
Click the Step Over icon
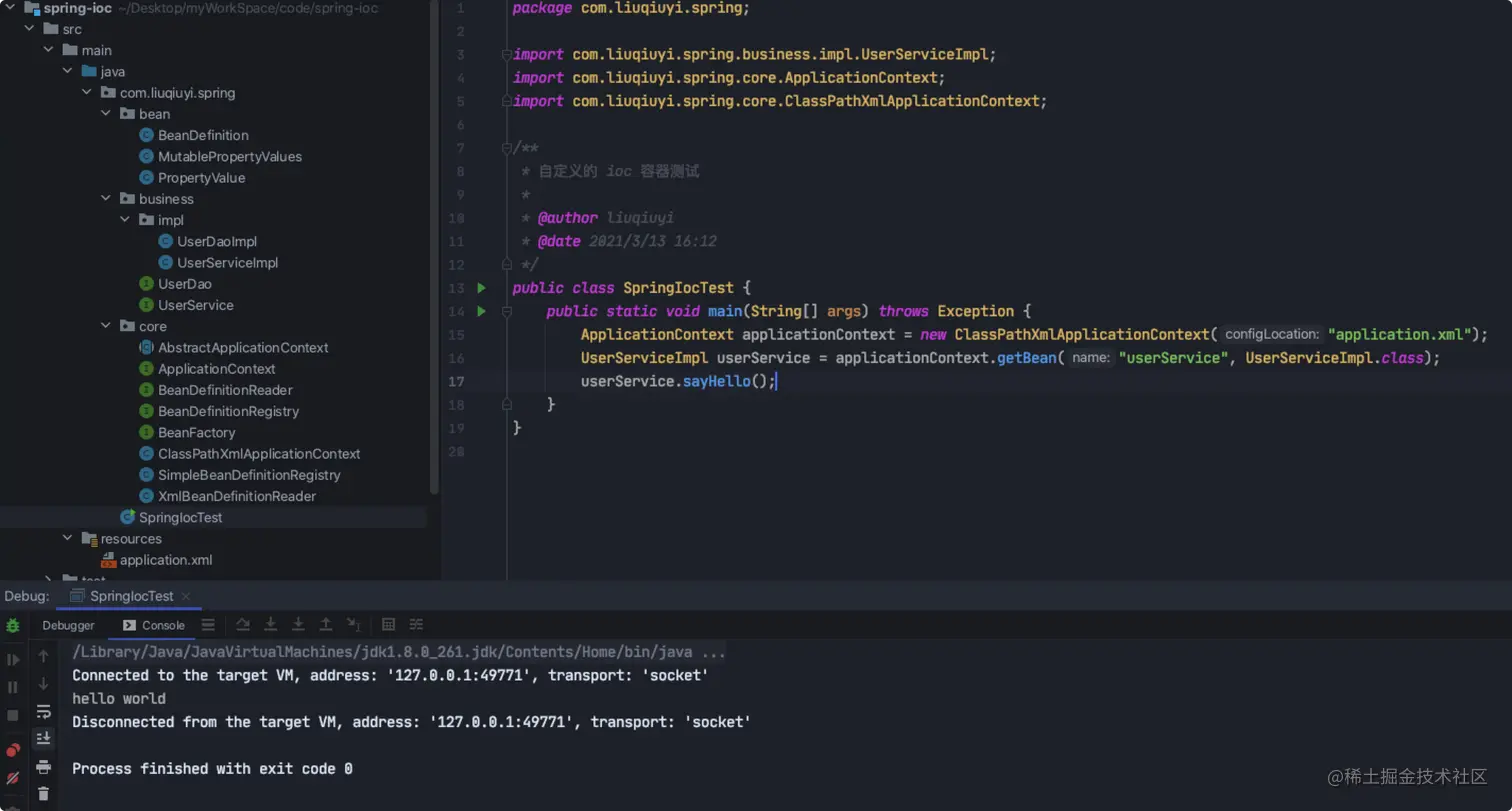coord(243,625)
